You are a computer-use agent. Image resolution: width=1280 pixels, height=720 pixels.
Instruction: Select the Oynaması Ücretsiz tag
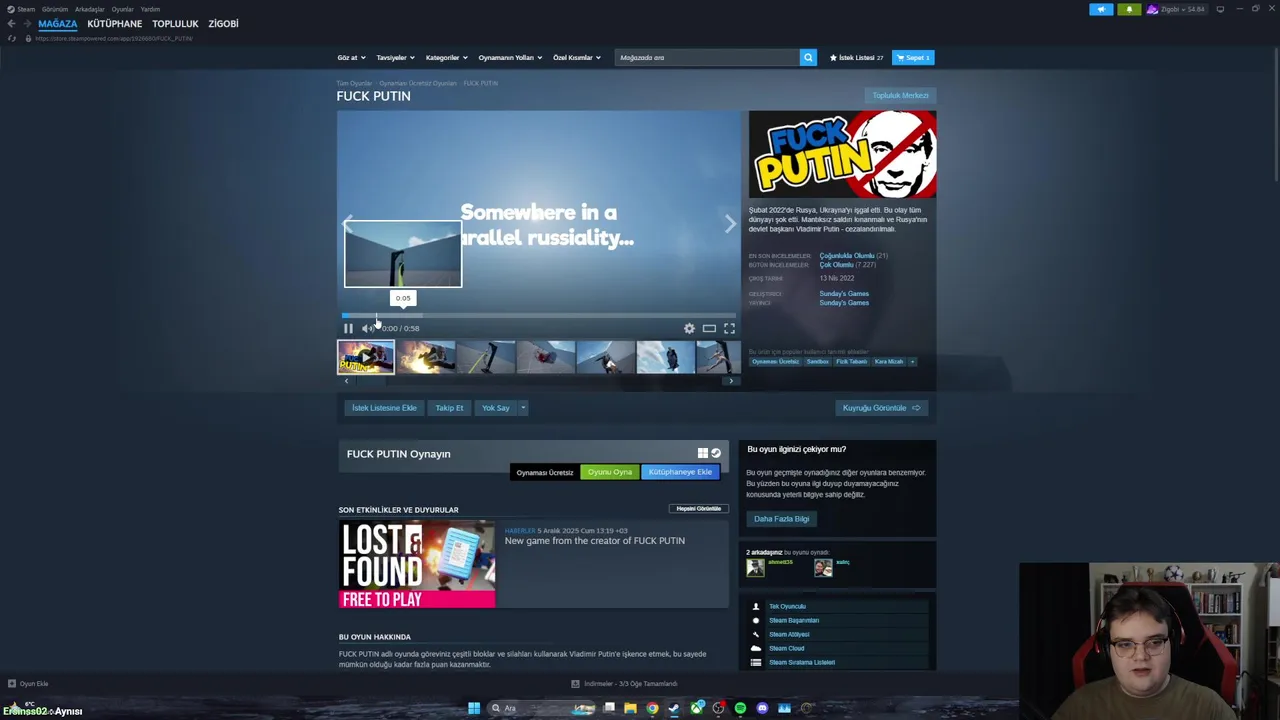pyautogui.click(x=775, y=362)
